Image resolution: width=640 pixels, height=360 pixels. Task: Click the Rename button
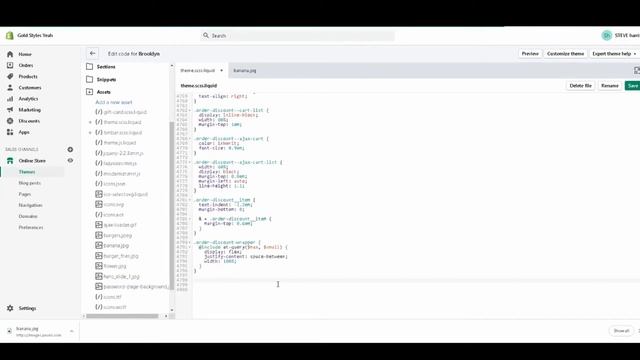tap(610, 86)
